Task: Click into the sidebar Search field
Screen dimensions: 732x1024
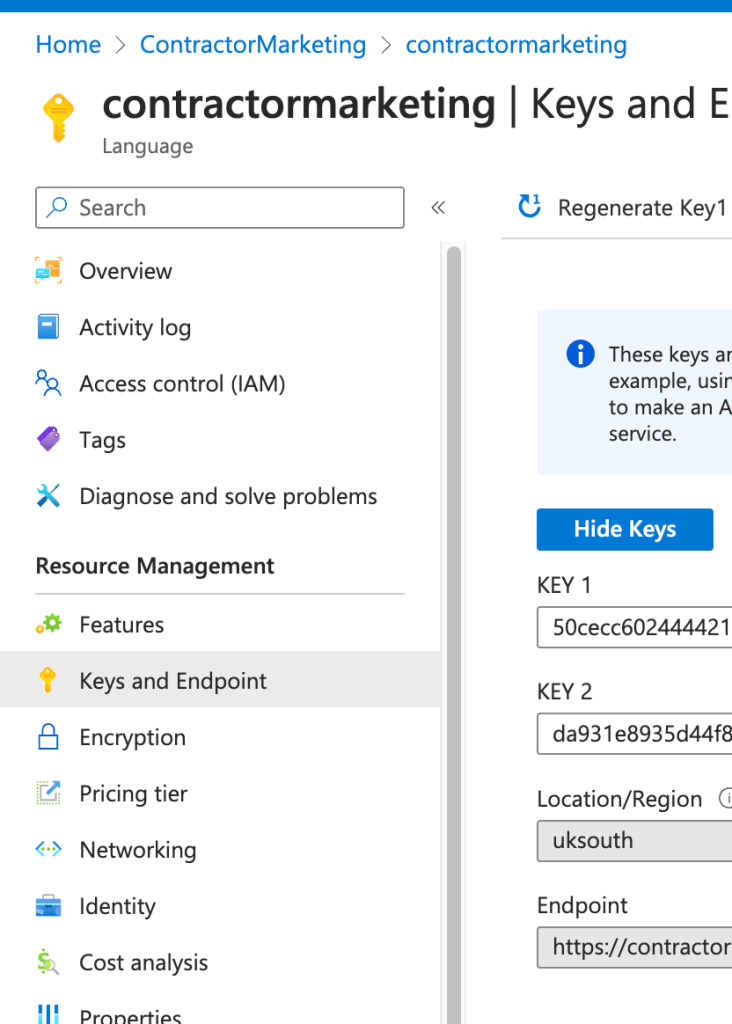Action: click(x=220, y=208)
